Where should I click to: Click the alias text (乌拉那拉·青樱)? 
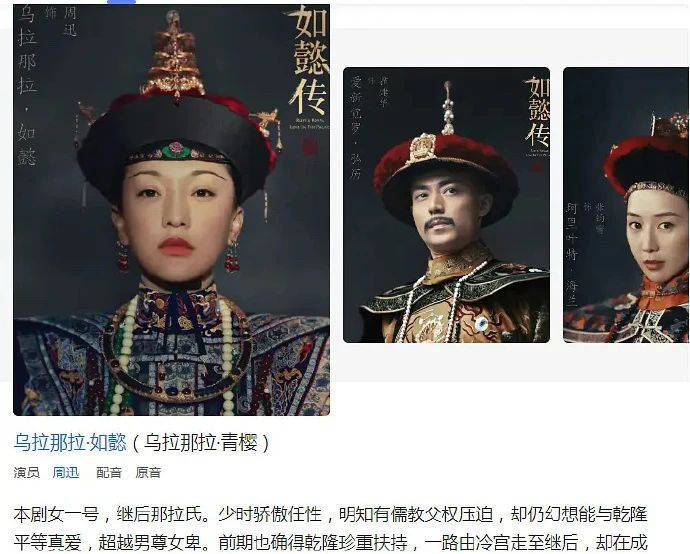click(x=201, y=443)
